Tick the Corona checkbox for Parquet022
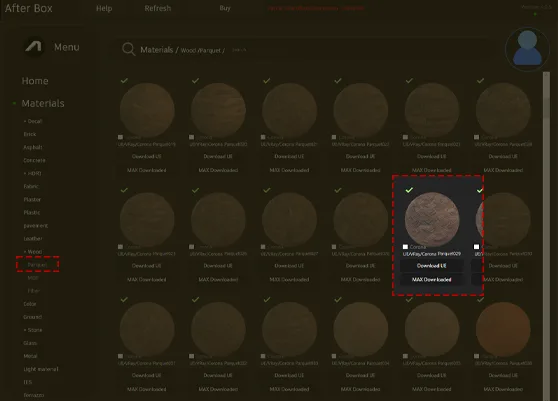Image resolution: width=558 pixels, height=401 pixels. [334, 137]
